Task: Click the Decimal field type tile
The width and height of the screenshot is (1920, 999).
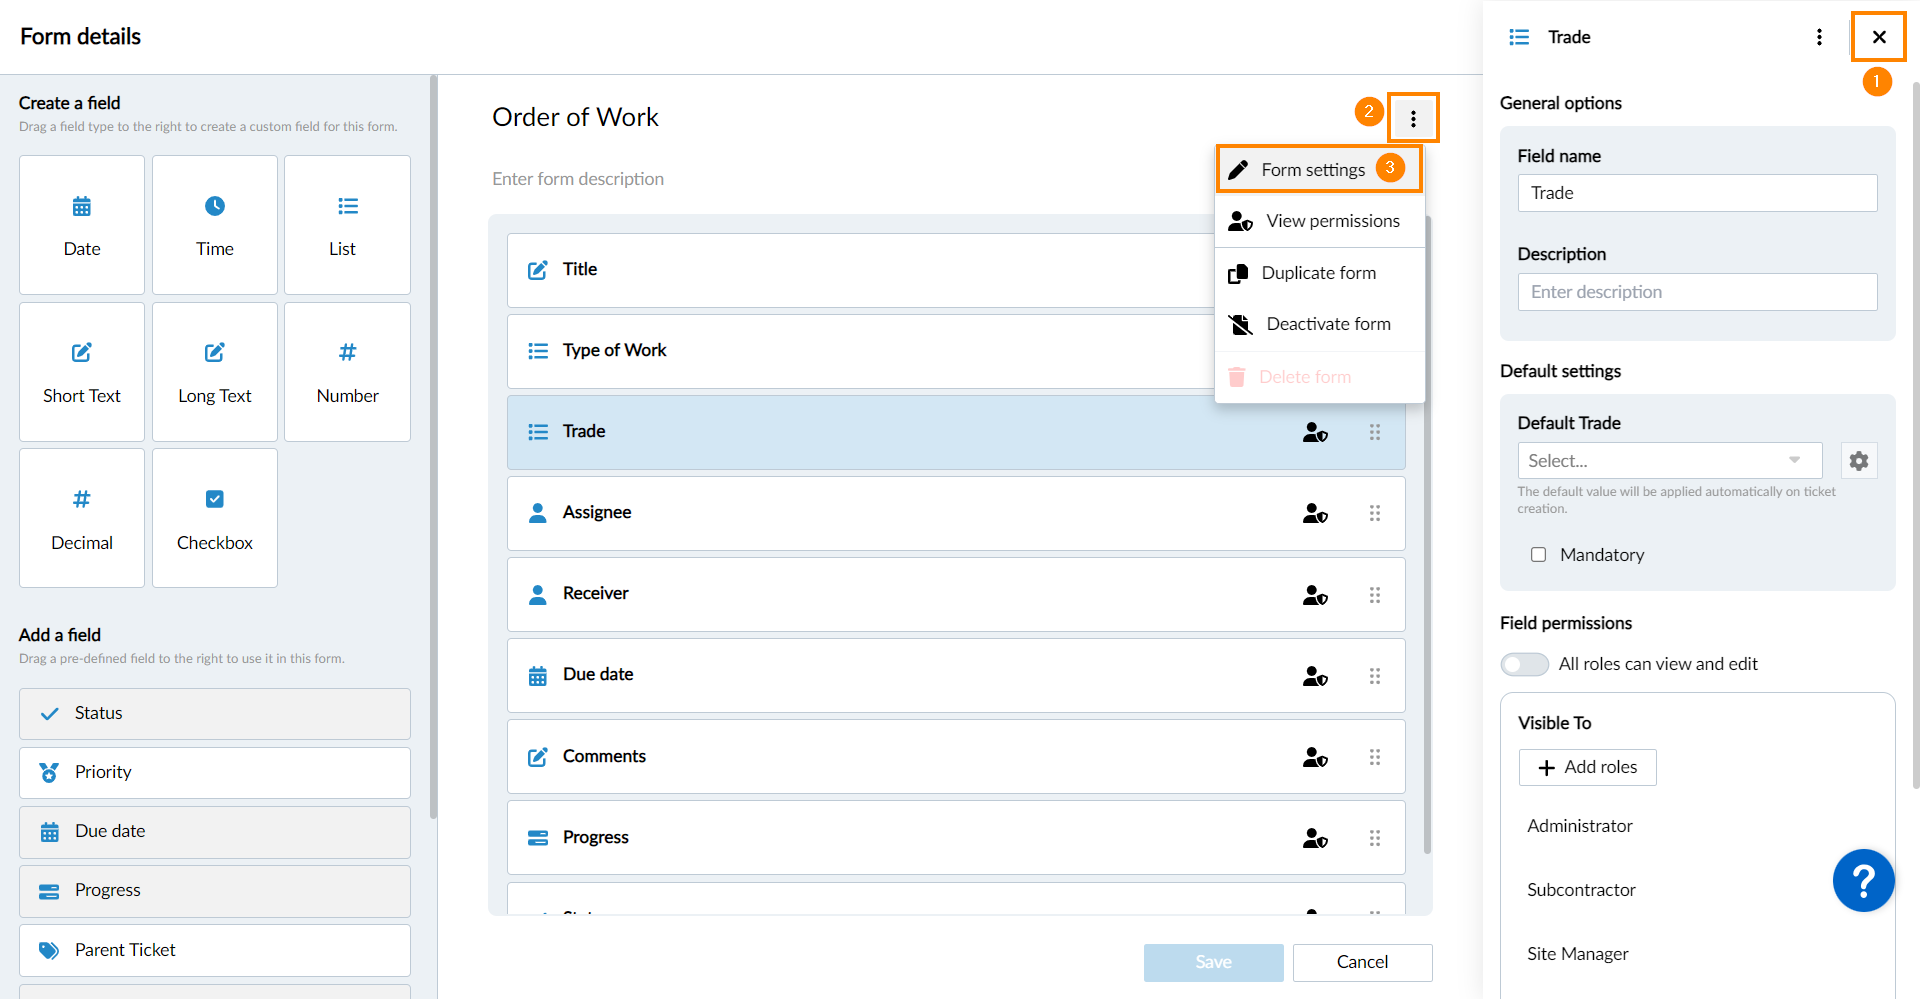Action: 82,518
